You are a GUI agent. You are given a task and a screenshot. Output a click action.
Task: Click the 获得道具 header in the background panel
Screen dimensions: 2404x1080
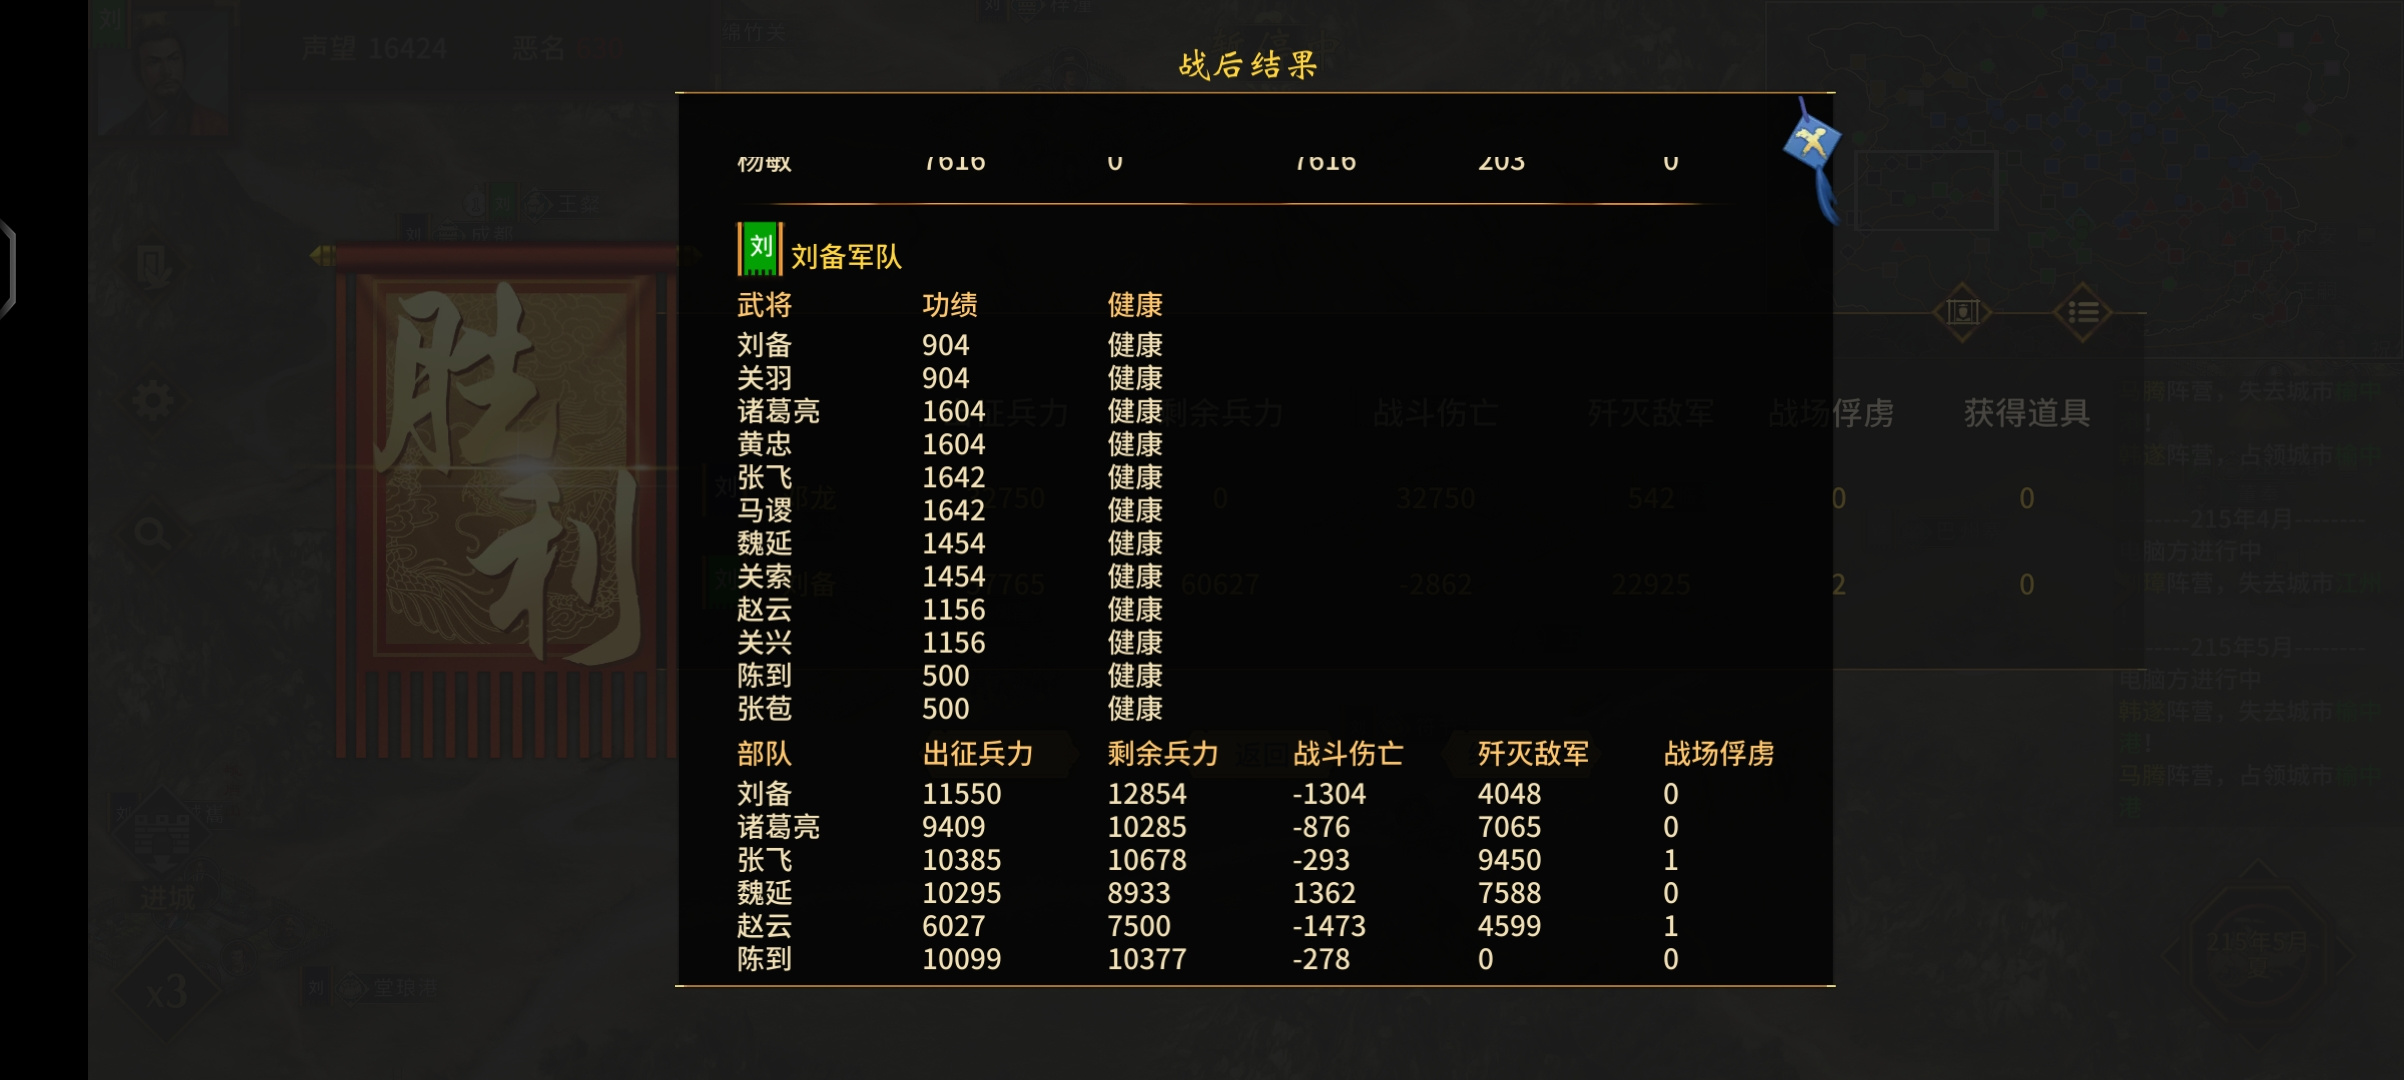tap(2026, 413)
